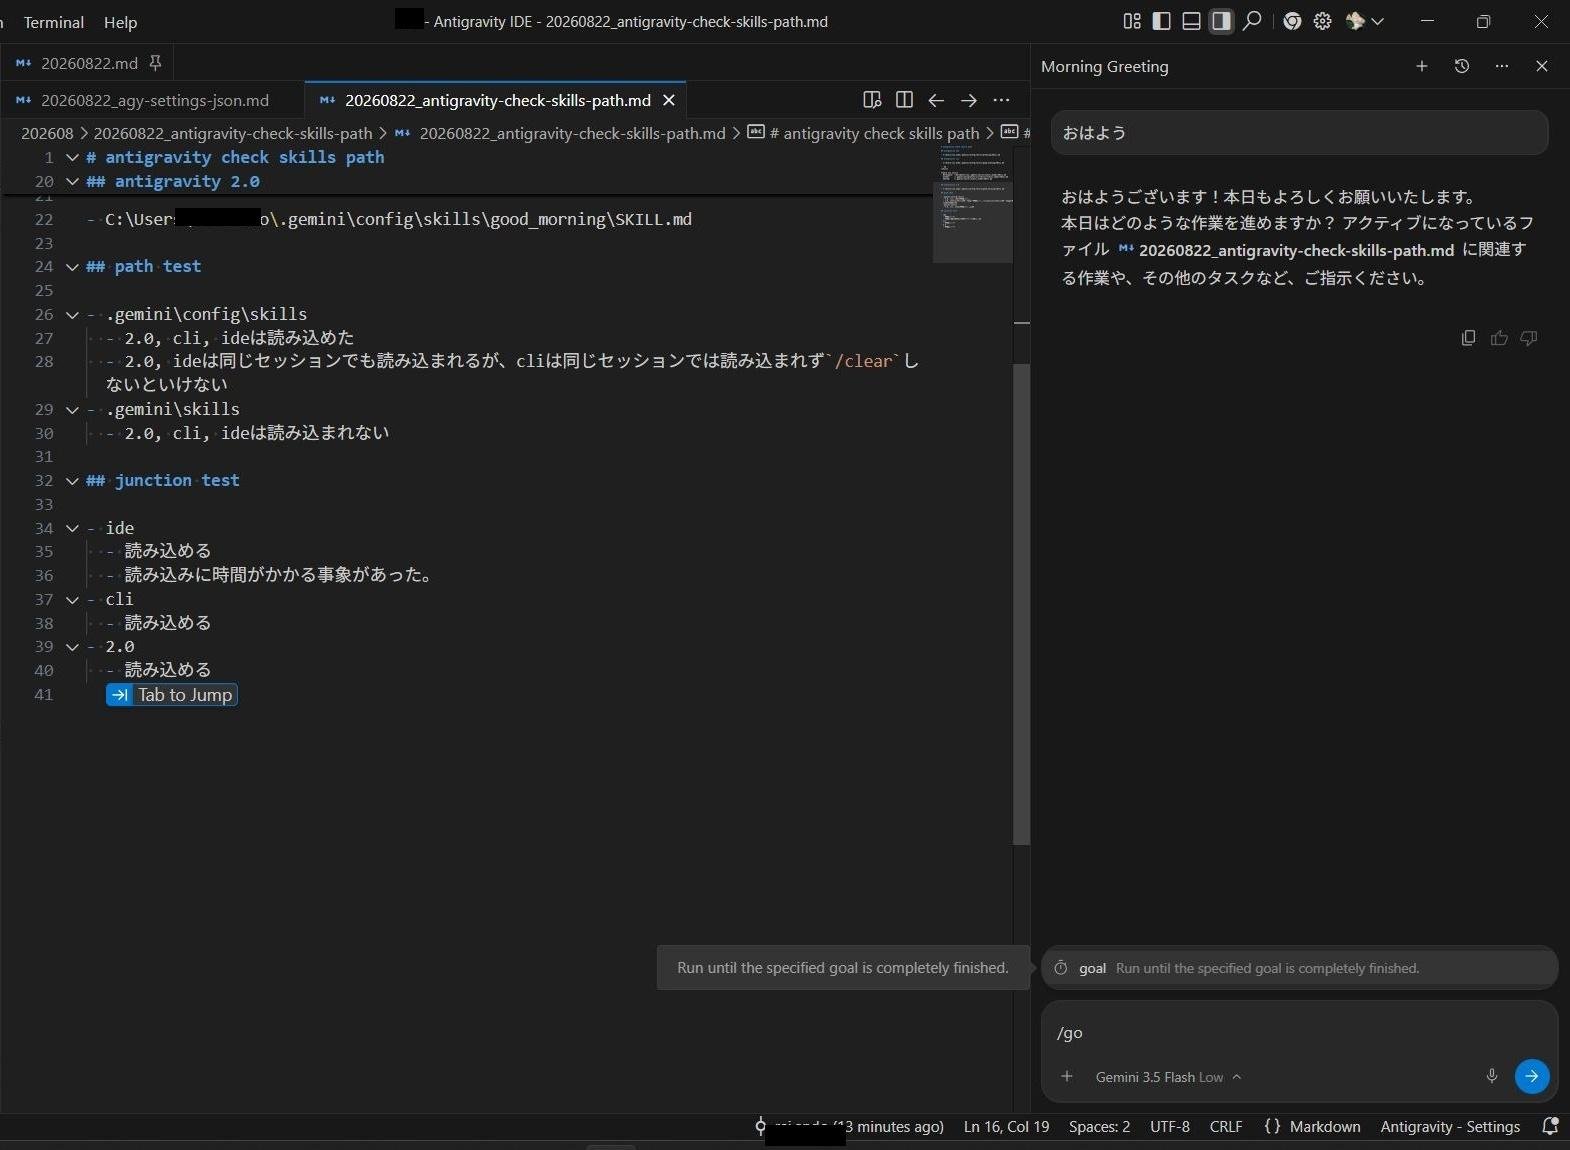Click the editor minimap preview
The height and width of the screenshot is (1150, 1570).
973,204
